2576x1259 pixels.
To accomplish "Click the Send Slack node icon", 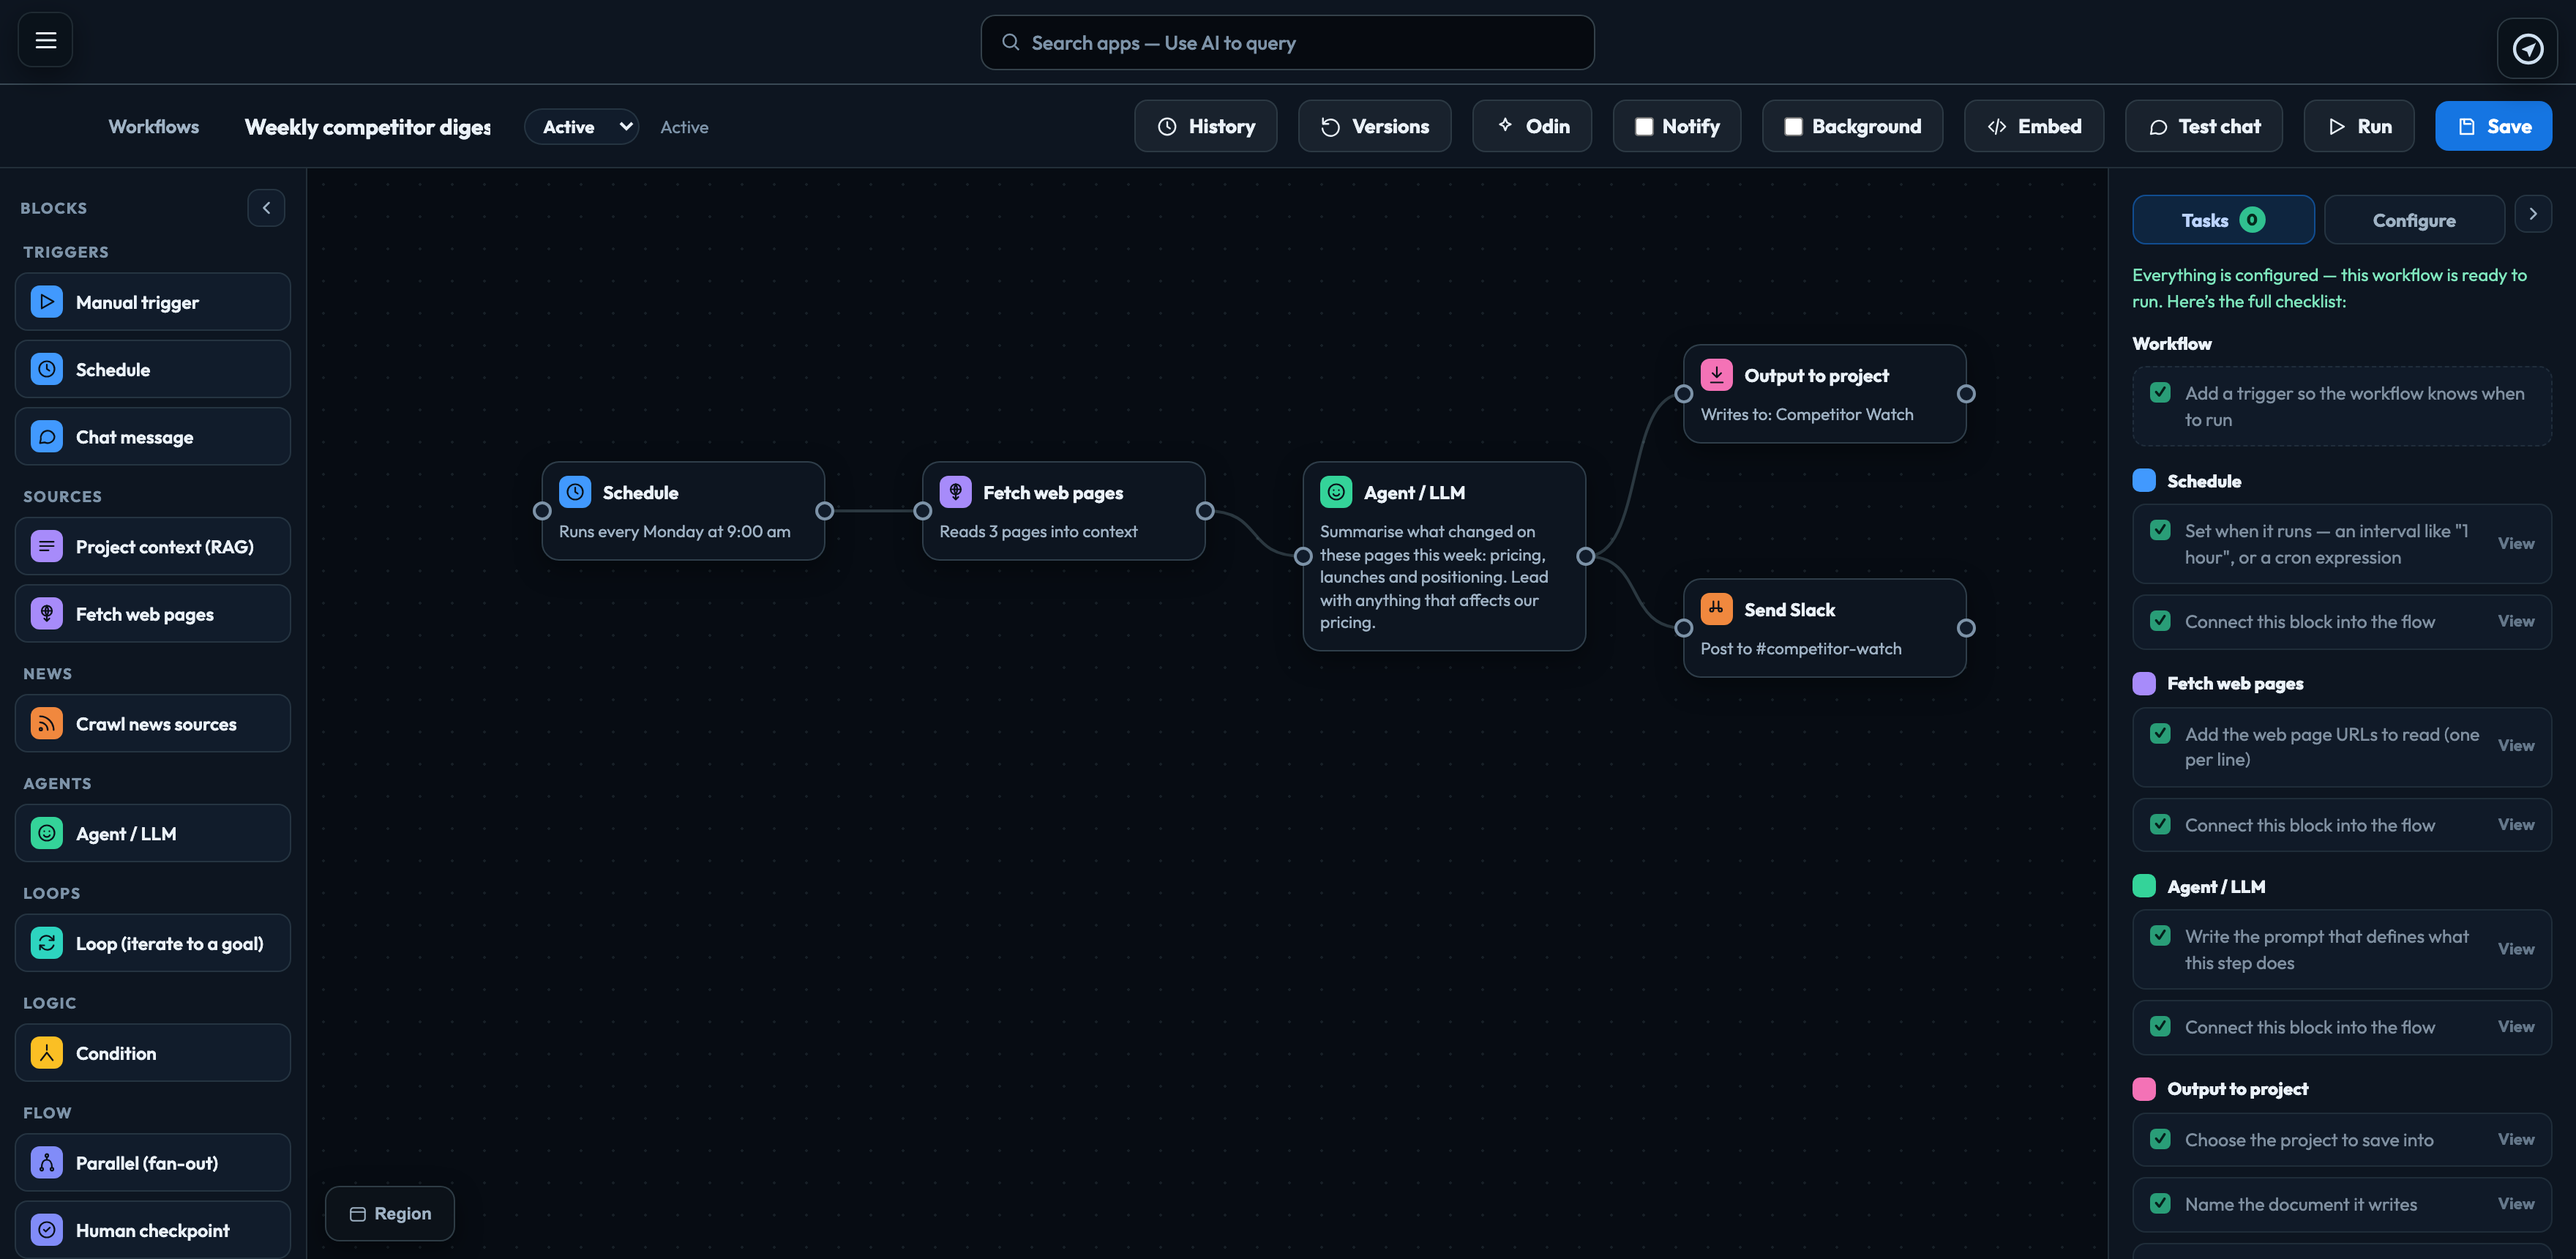I will pos(1716,609).
